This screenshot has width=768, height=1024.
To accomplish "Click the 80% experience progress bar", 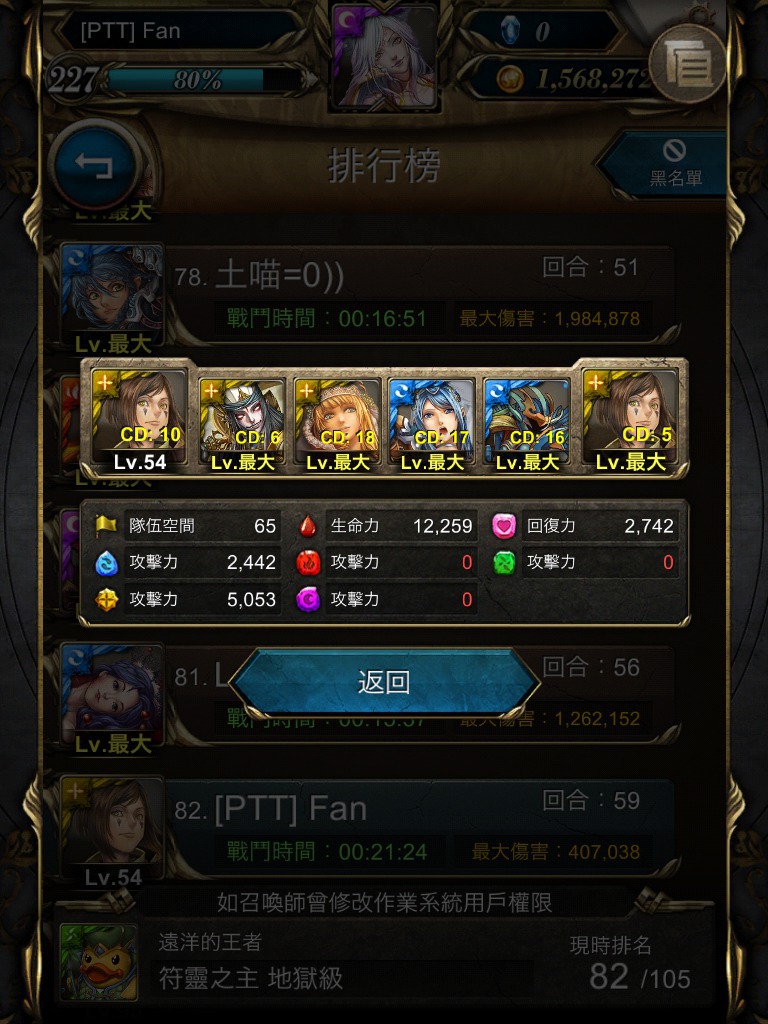I will [204, 80].
